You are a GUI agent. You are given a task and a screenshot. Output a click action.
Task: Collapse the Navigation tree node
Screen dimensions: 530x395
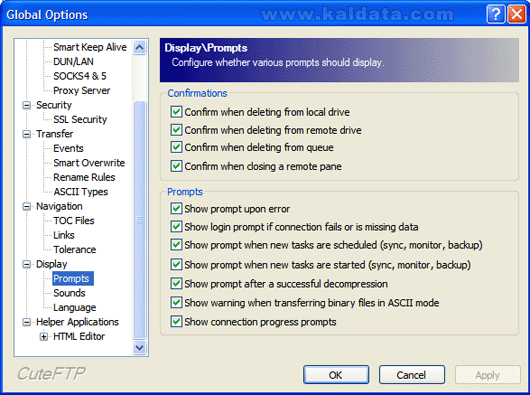pyautogui.click(x=26, y=206)
